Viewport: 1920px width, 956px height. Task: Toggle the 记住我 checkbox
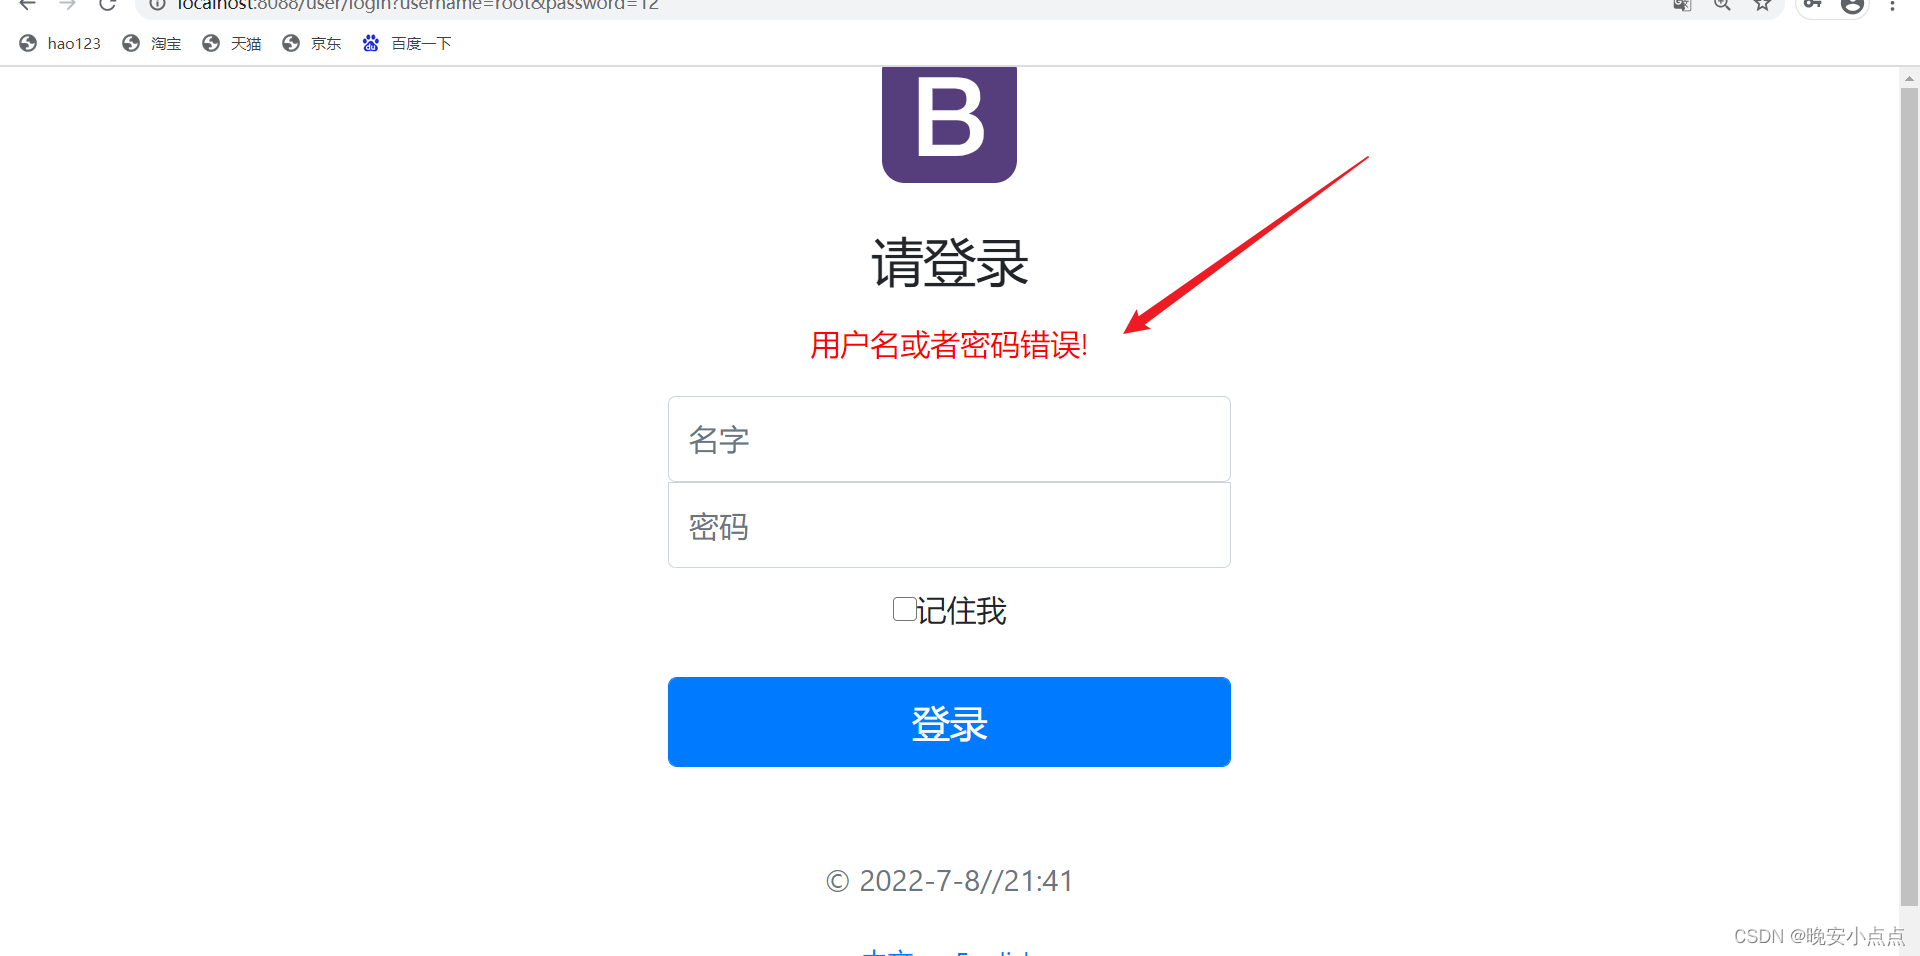pos(904,609)
